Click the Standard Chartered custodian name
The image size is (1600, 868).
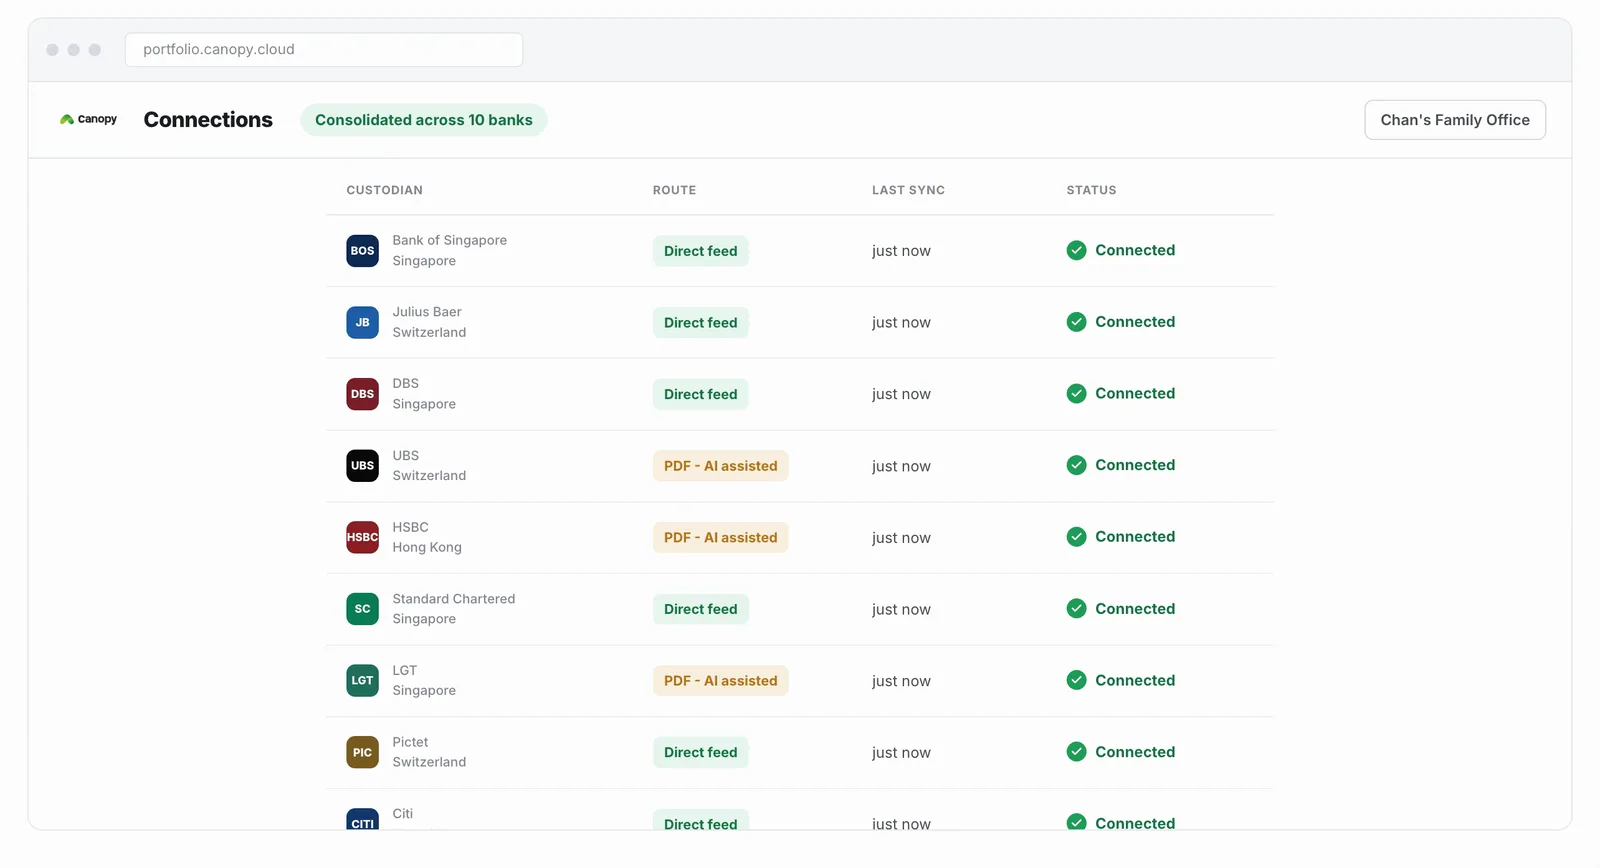pos(454,599)
